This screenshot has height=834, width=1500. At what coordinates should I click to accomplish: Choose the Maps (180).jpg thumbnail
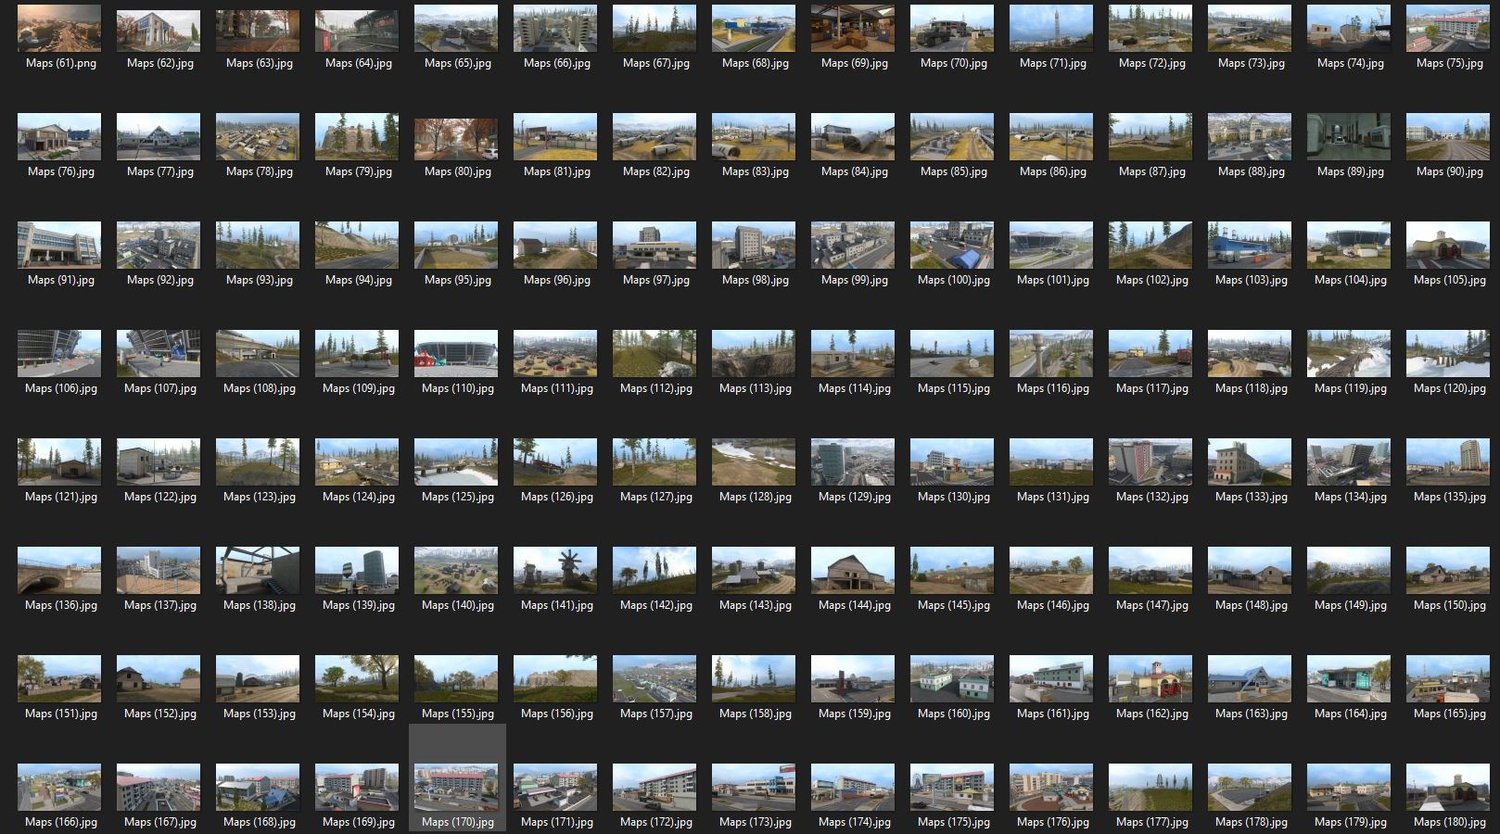[1448, 788]
